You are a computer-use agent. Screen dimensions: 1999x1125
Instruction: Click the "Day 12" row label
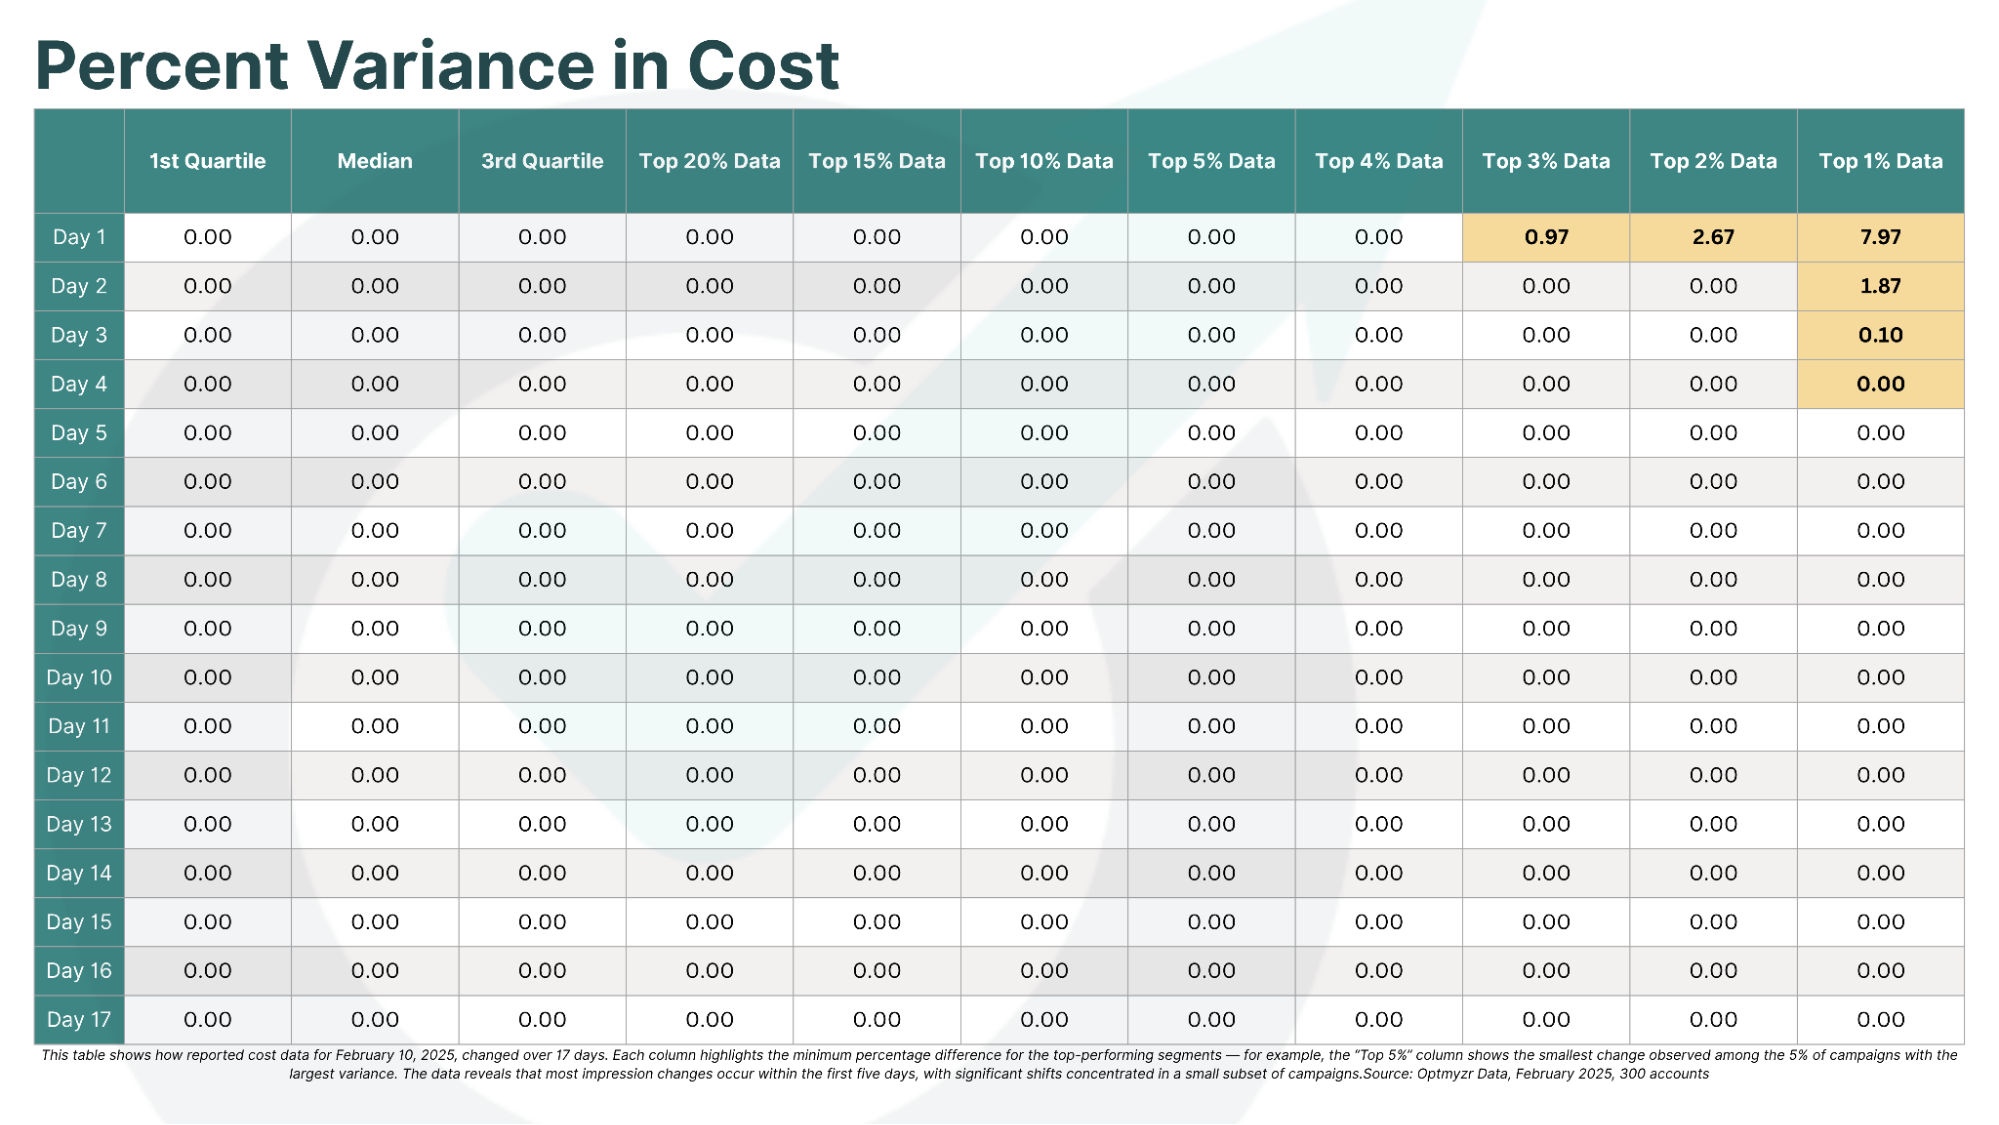[79, 776]
